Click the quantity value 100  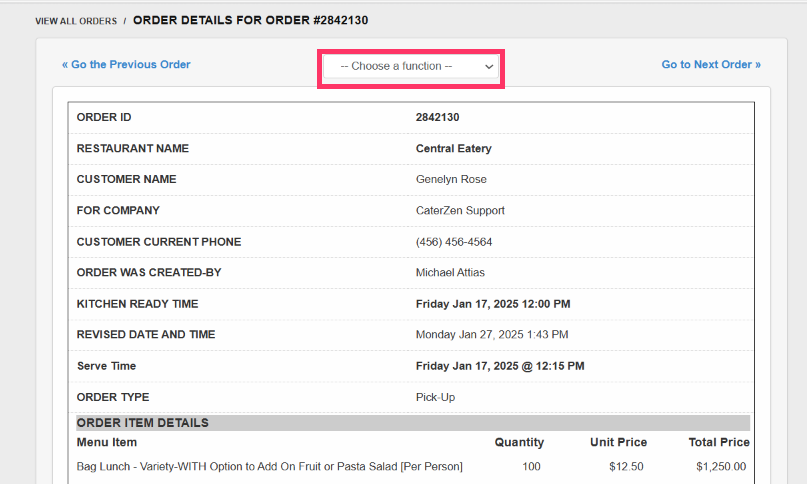pos(531,466)
